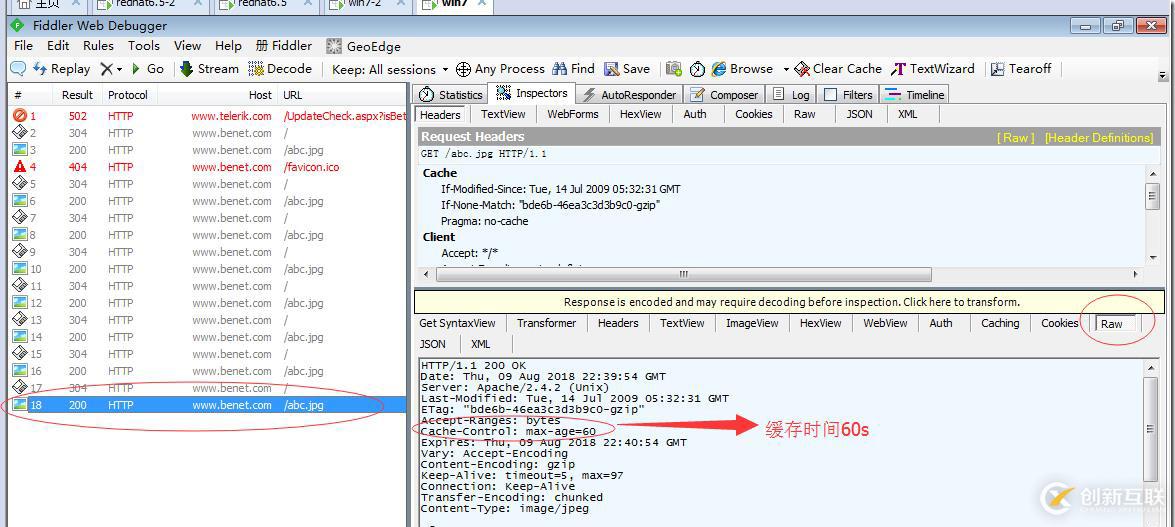Click the timer stopwatch icon

[x=697, y=69]
